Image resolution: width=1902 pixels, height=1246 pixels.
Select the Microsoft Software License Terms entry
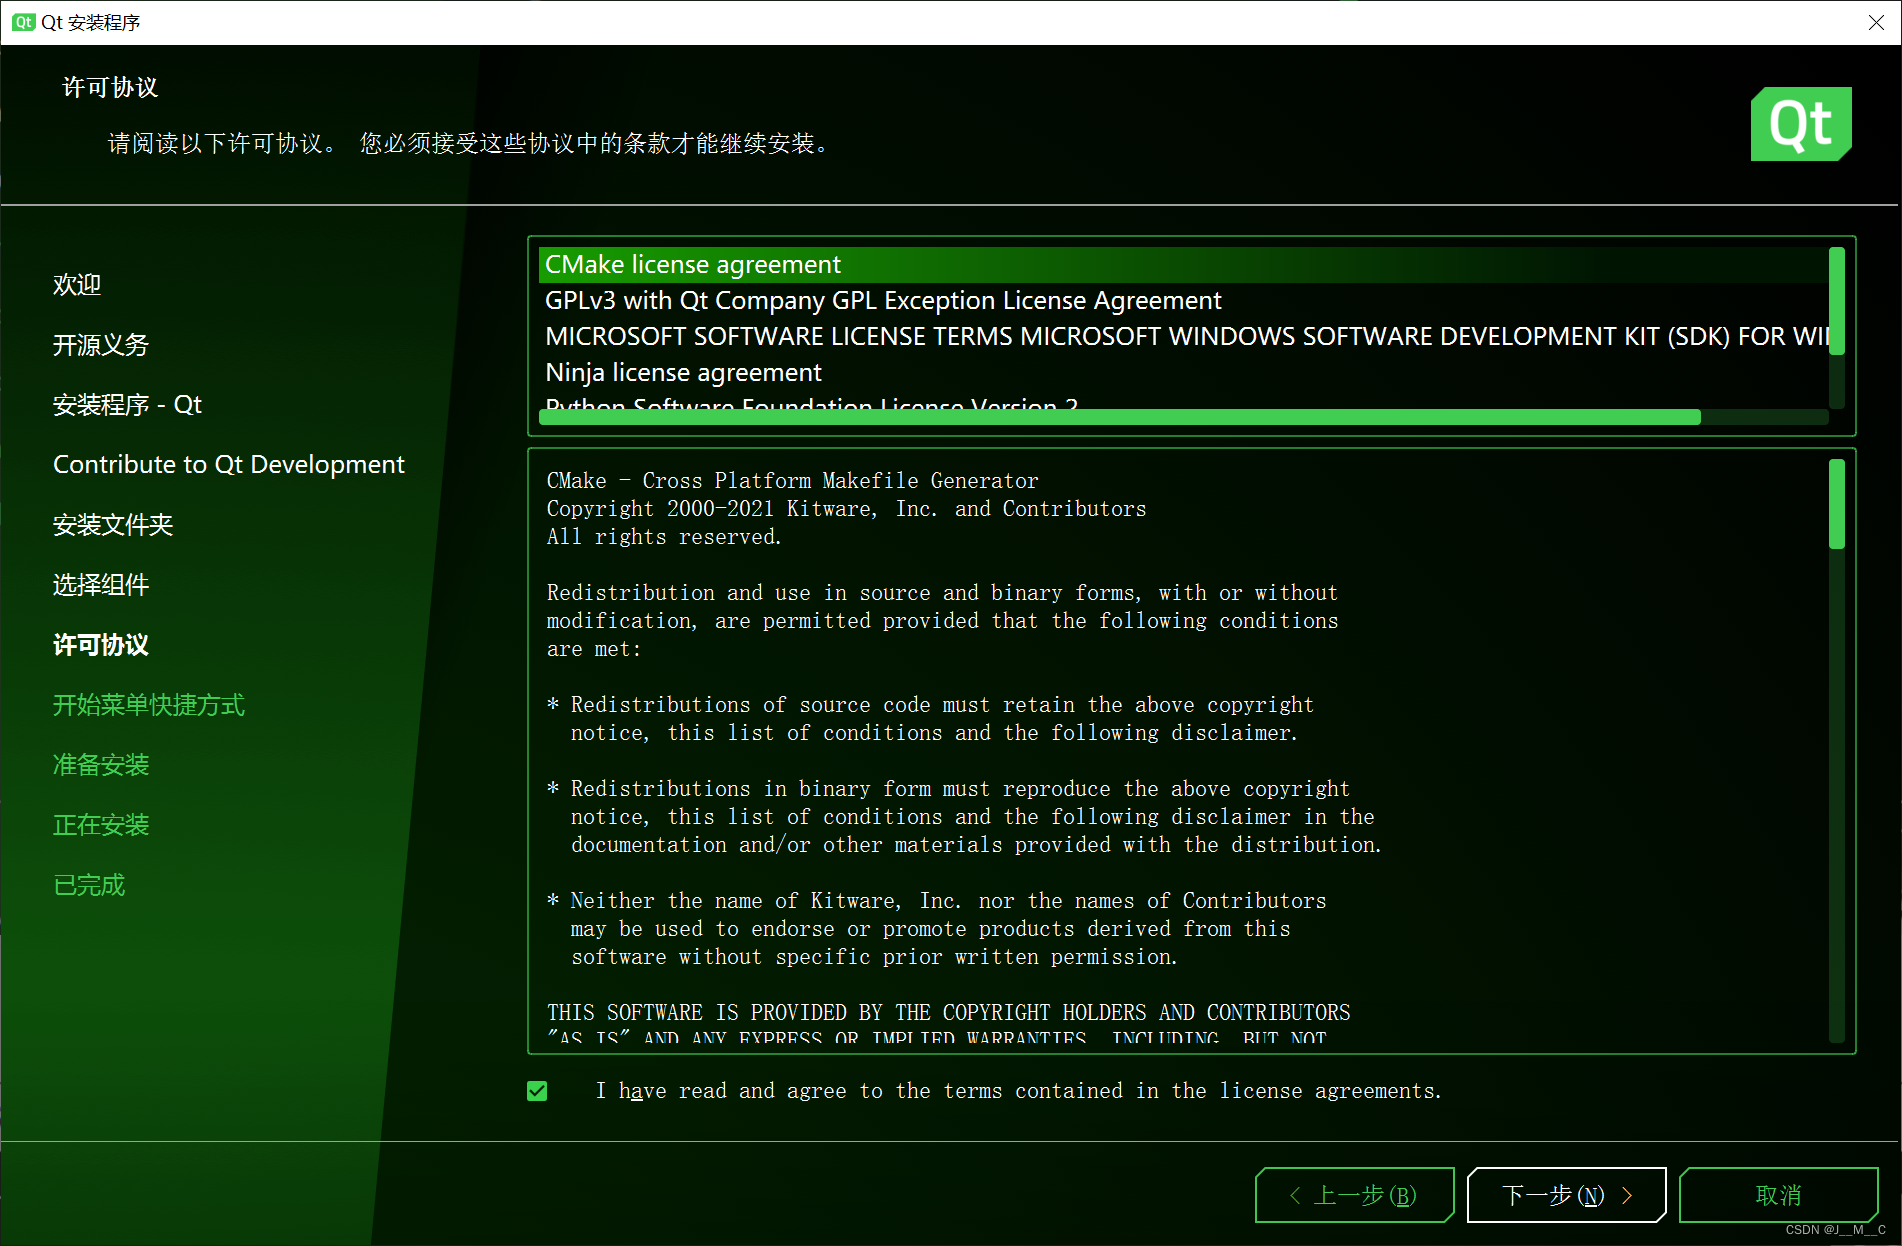[x=1183, y=337]
